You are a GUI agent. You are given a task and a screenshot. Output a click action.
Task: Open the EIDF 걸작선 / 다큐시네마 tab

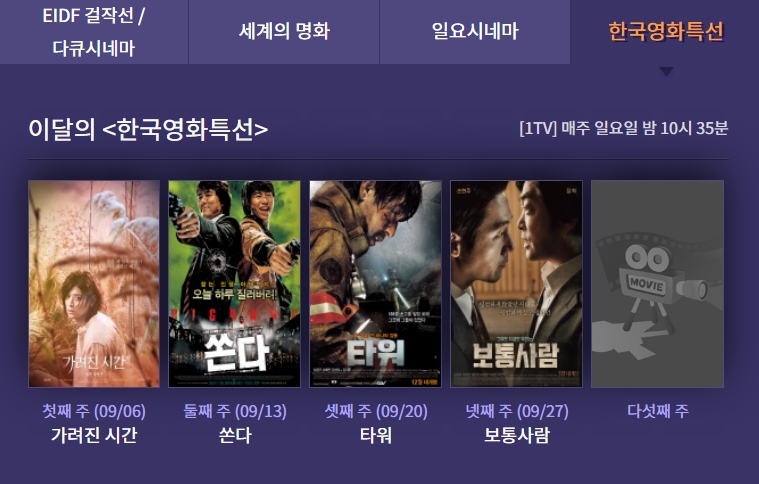tap(94, 32)
